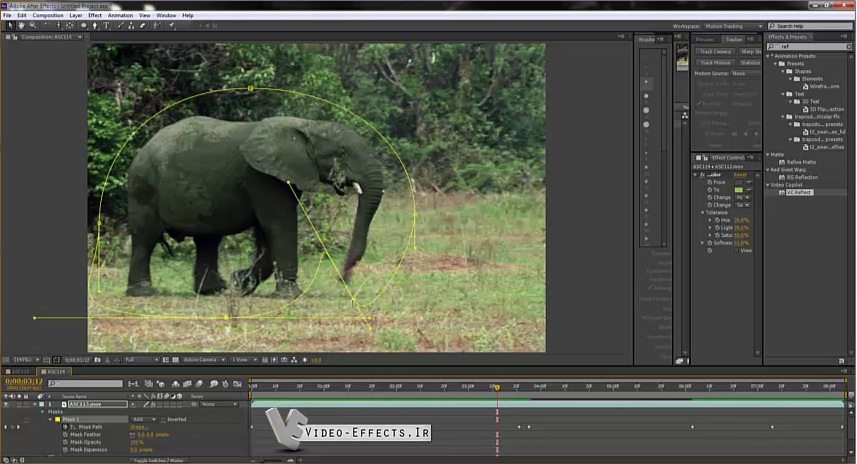Select the Selection arrow tool

click(10, 26)
